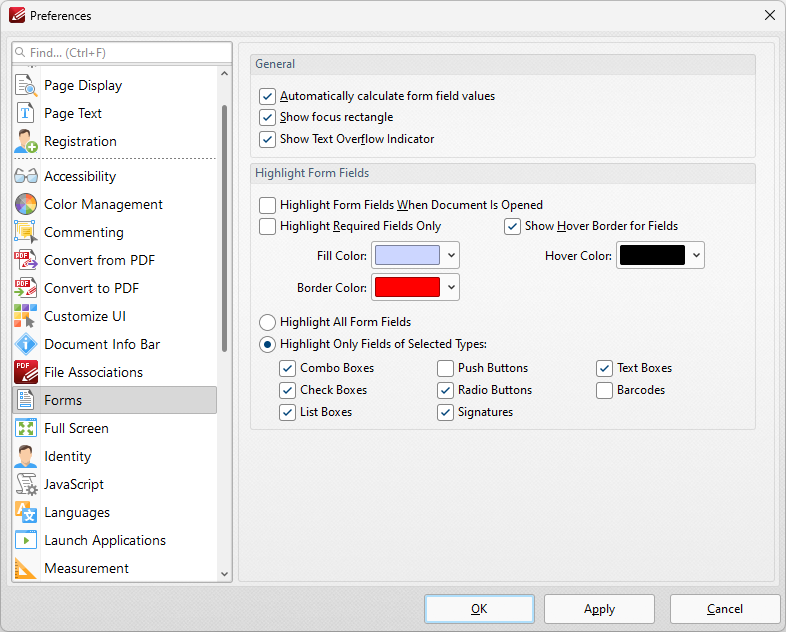Open Accessibility preferences category
The image size is (786, 632).
(115, 176)
